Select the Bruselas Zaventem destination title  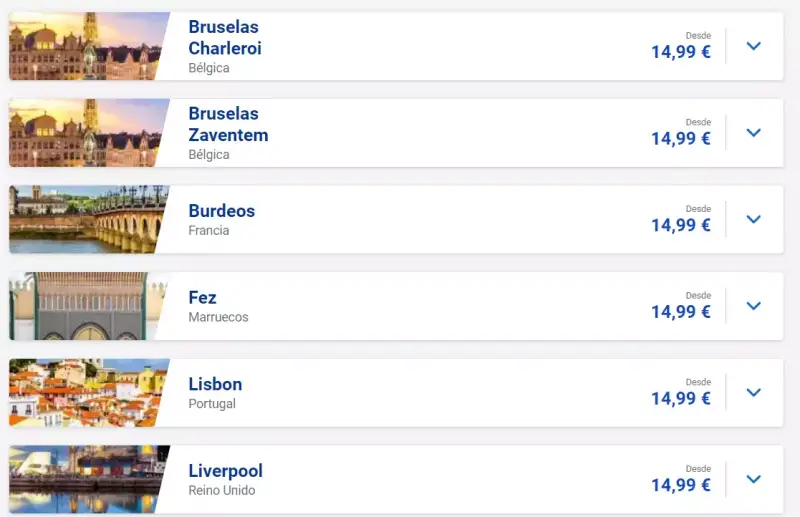[x=228, y=124]
